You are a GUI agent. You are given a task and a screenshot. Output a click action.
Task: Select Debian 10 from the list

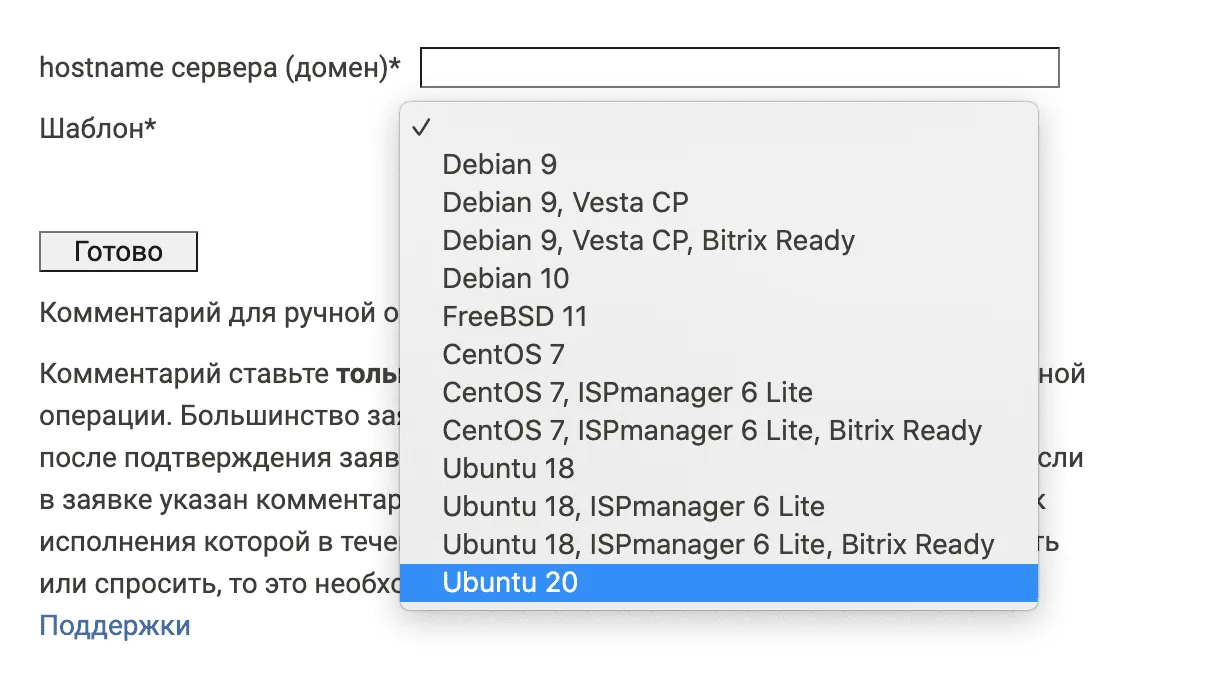(x=506, y=278)
